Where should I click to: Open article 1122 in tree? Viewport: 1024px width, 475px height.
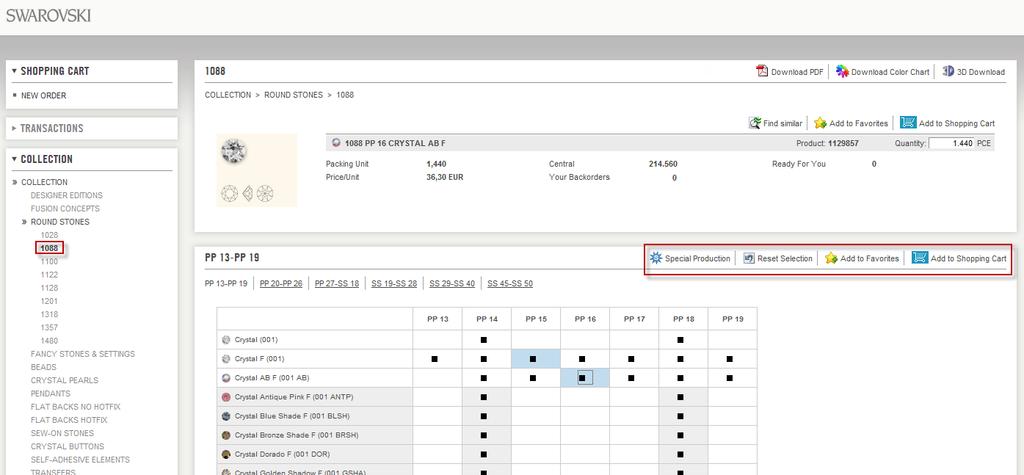click(x=49, y=275)
